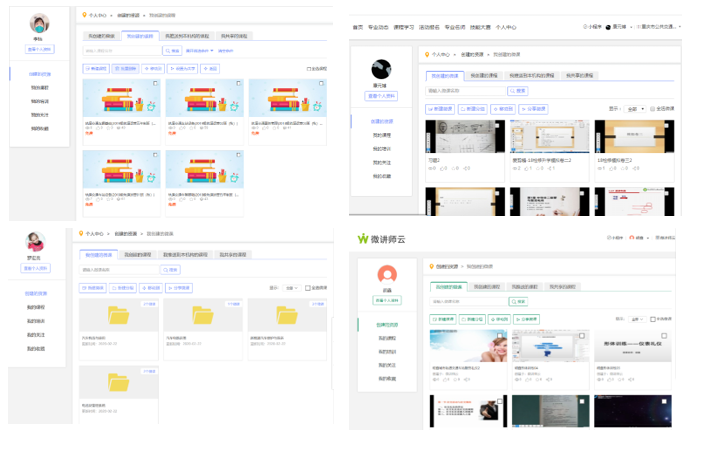Click the profile button under the masked-face avatar
Viewport: 706px width, 464px height.
tap(39, 49)
